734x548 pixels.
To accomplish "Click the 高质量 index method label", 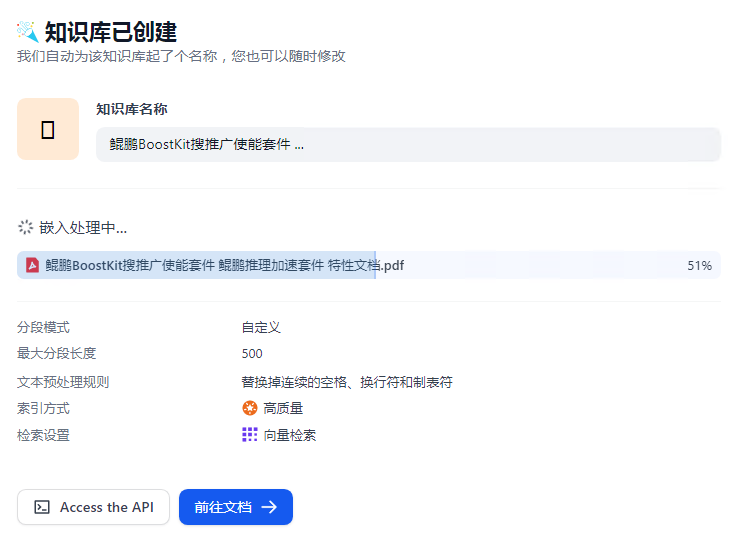I will click(x=283, y=408).
